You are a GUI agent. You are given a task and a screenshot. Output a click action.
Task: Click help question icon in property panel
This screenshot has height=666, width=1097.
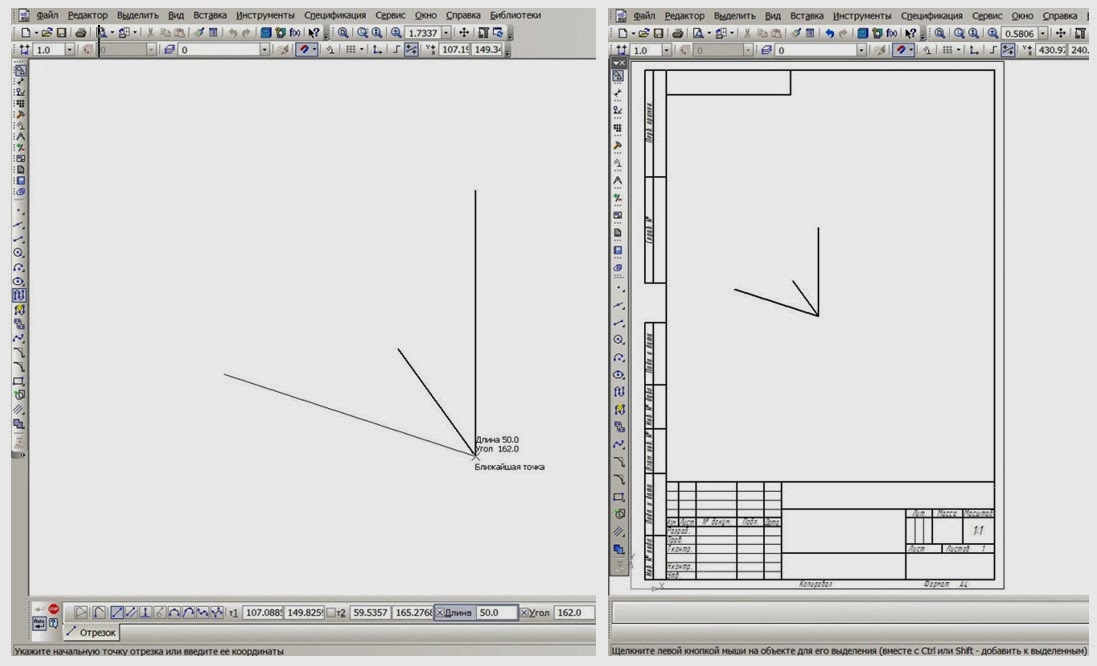pos(53,623)
